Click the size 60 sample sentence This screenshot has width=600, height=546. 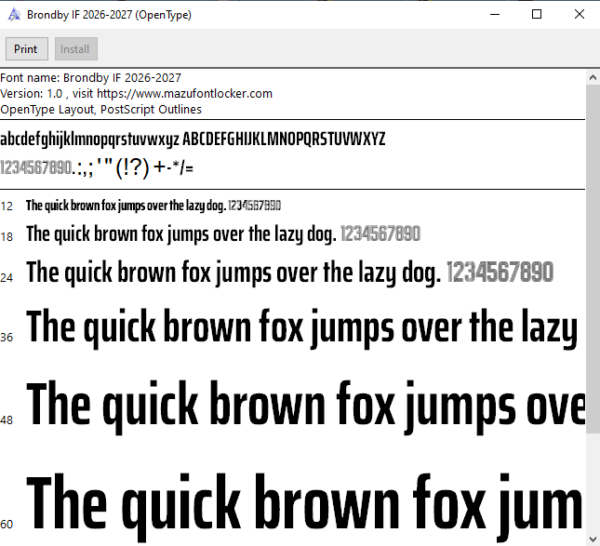pyautogui.click(x=305, y=506)
